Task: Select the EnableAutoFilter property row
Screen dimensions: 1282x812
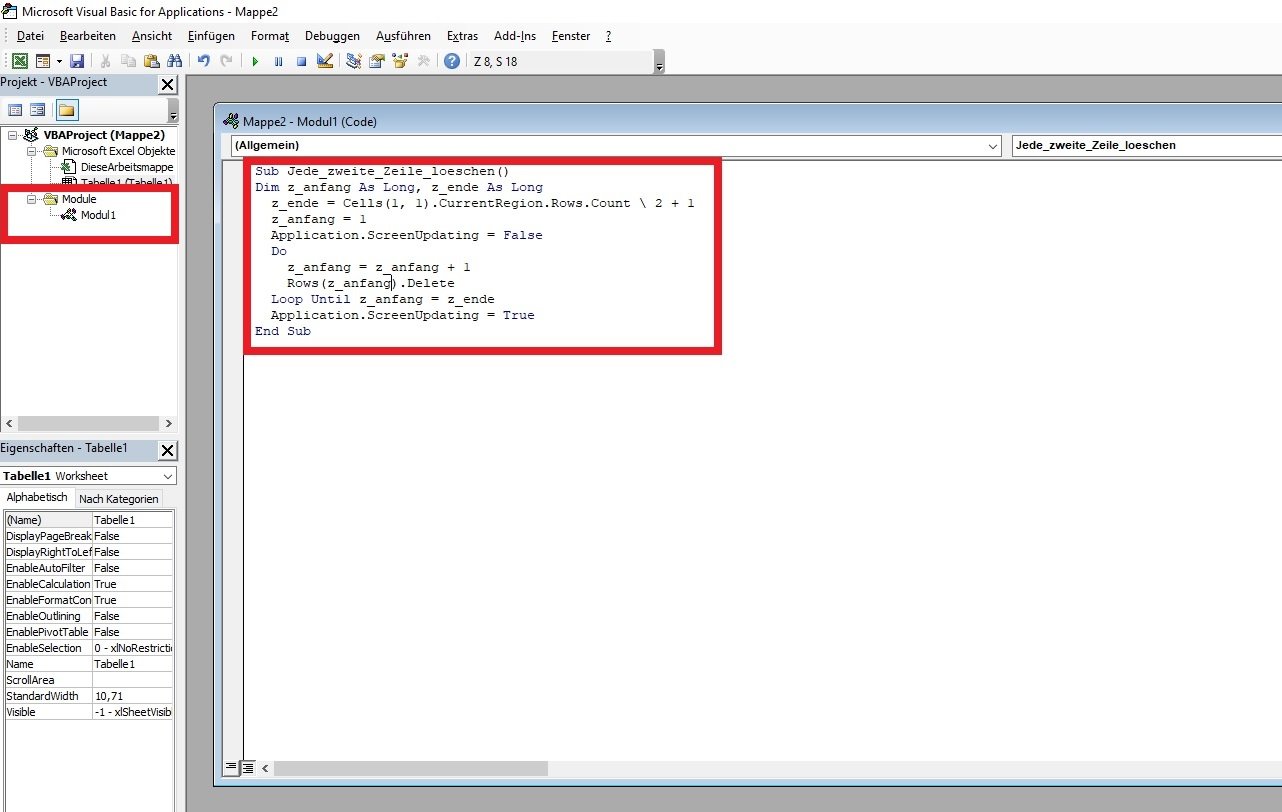Action: [89, 568]
